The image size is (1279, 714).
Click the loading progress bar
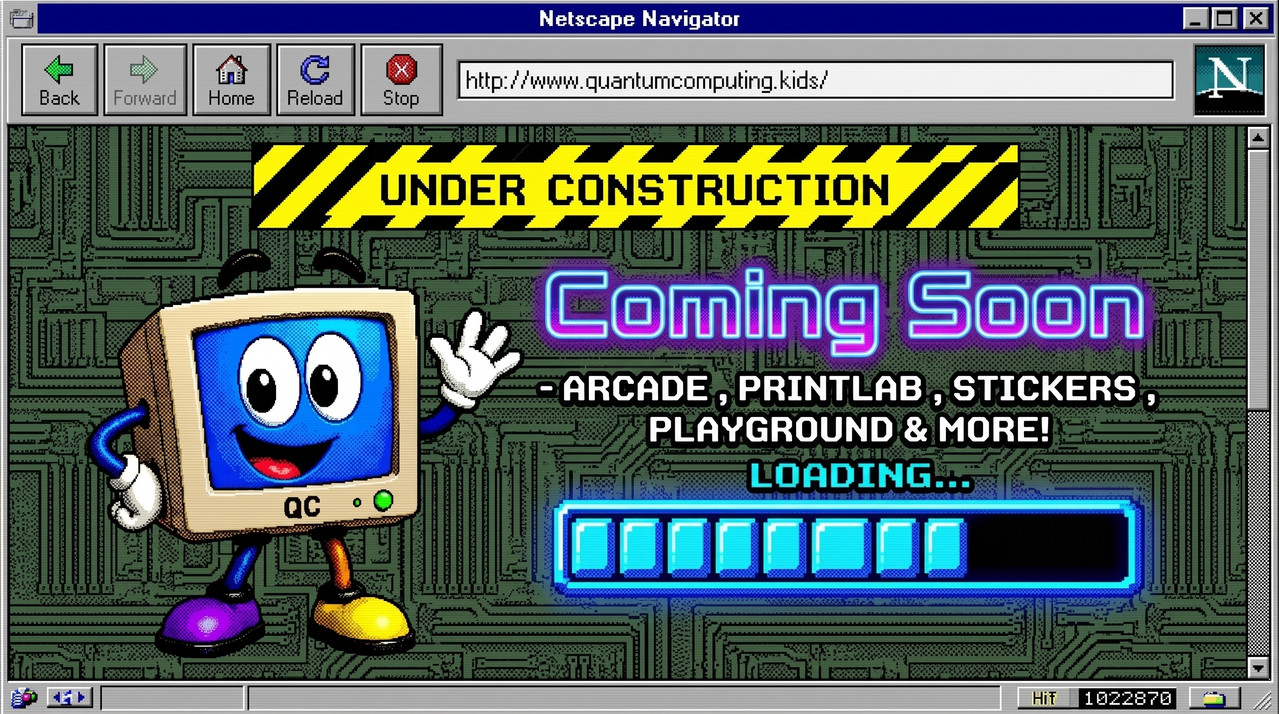tap(847, 546)
